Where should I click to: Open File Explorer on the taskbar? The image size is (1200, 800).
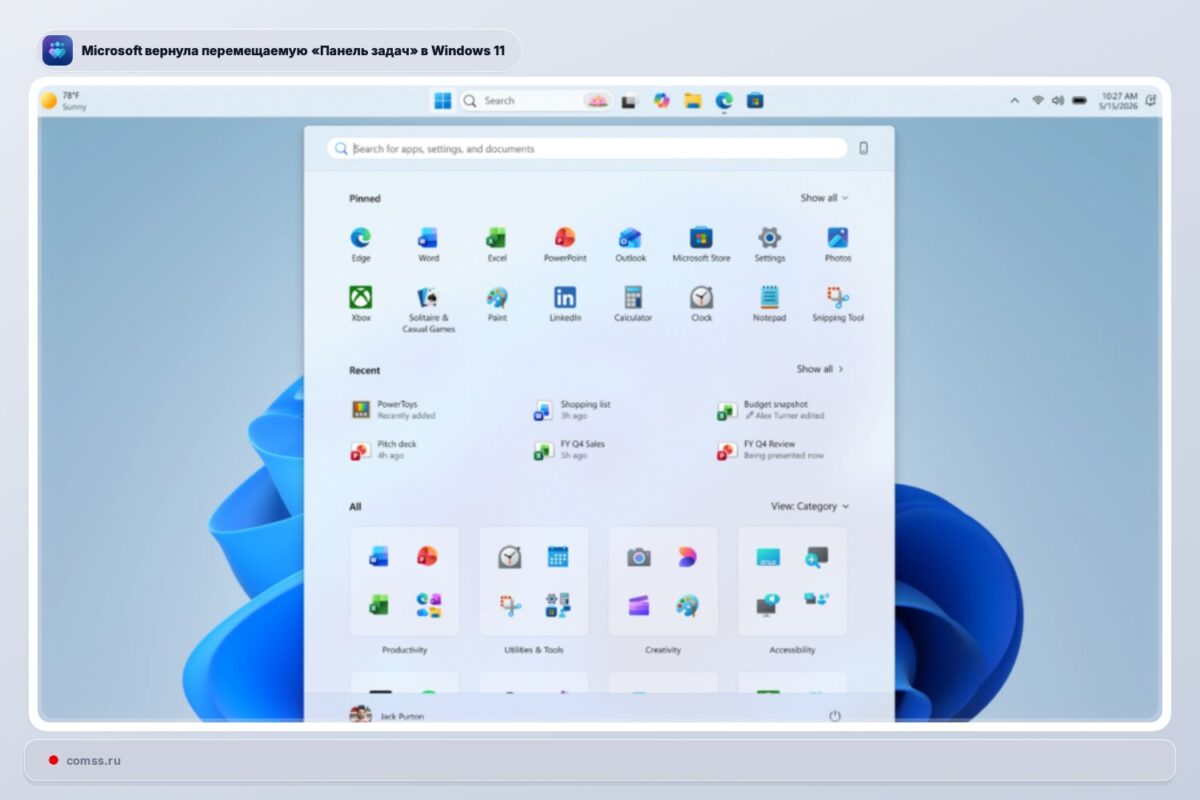point(692,100)
